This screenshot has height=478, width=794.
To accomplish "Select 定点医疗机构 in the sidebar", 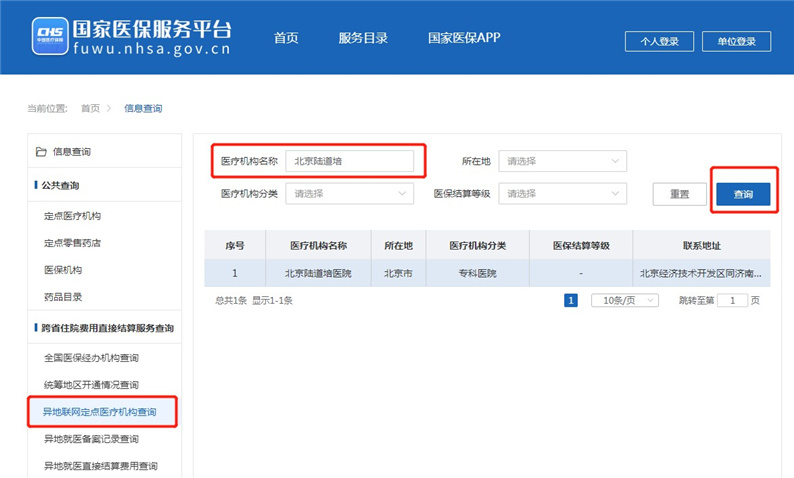I will pos(72,215).
